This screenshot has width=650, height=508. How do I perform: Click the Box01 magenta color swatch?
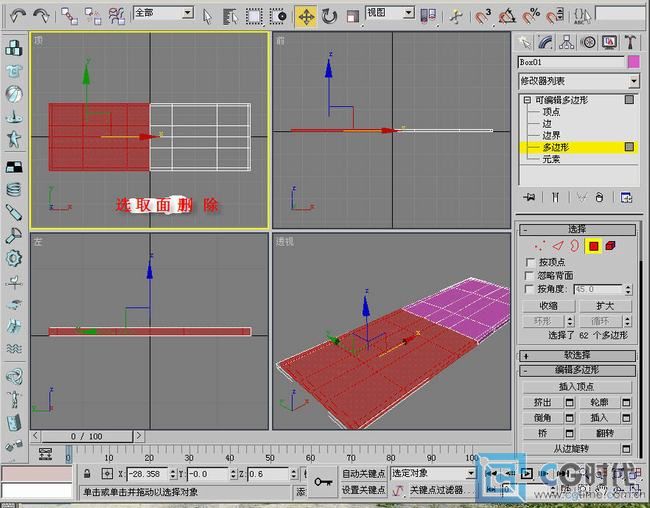click(633, 62)
